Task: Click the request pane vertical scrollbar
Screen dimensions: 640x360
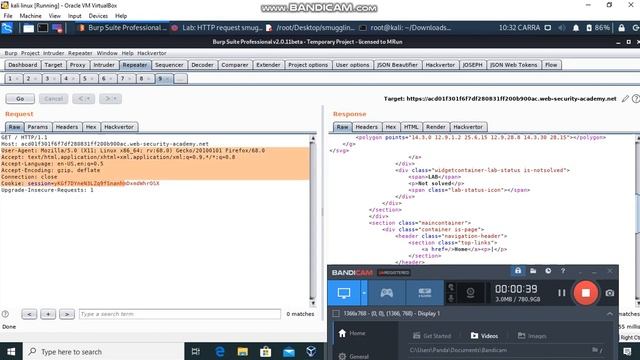Action: (313, 220)
